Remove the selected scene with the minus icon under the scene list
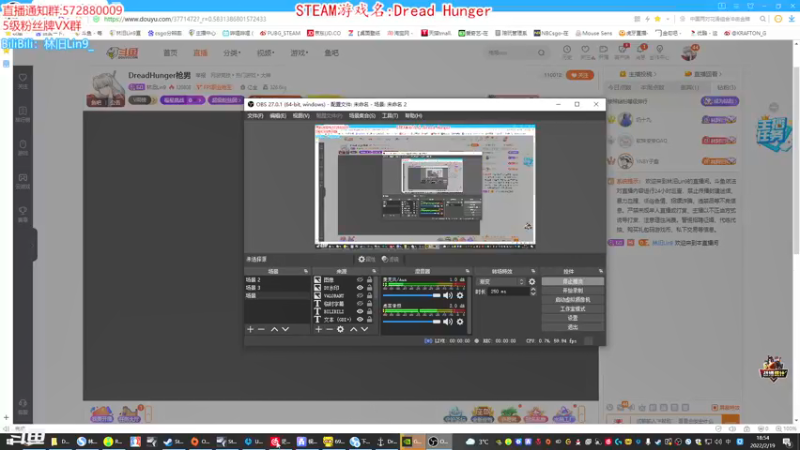800x450 pixels. [261, 330]
